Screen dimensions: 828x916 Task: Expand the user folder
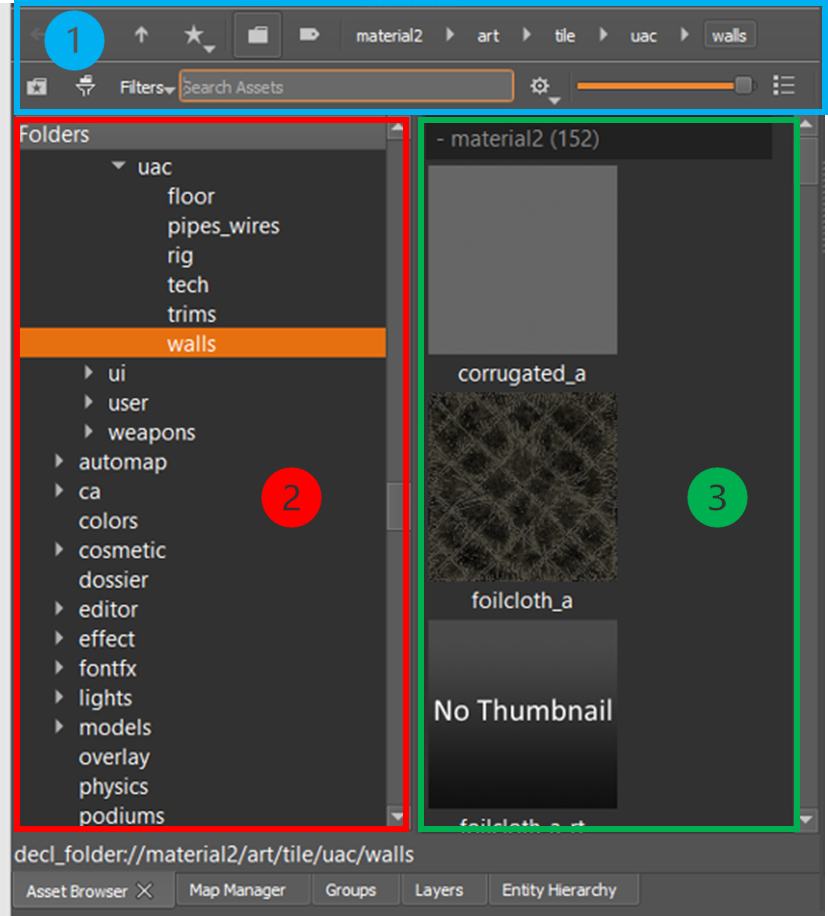point(88,402)
